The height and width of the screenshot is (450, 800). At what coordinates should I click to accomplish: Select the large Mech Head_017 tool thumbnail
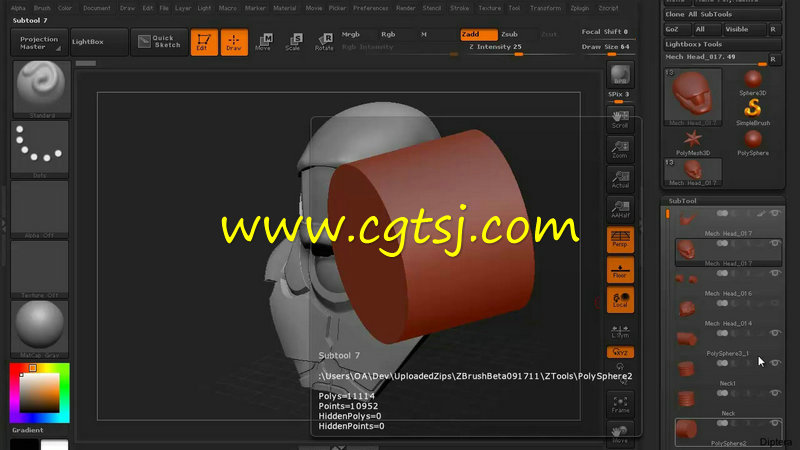692,97
